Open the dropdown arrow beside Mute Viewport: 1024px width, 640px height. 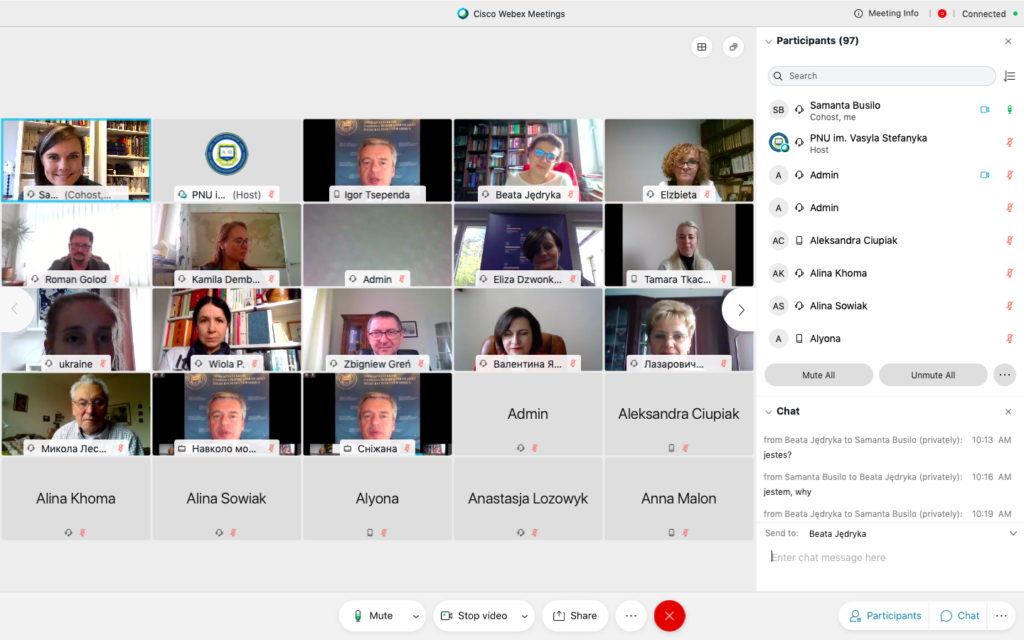pyautogui.click(x=416, y=616)
